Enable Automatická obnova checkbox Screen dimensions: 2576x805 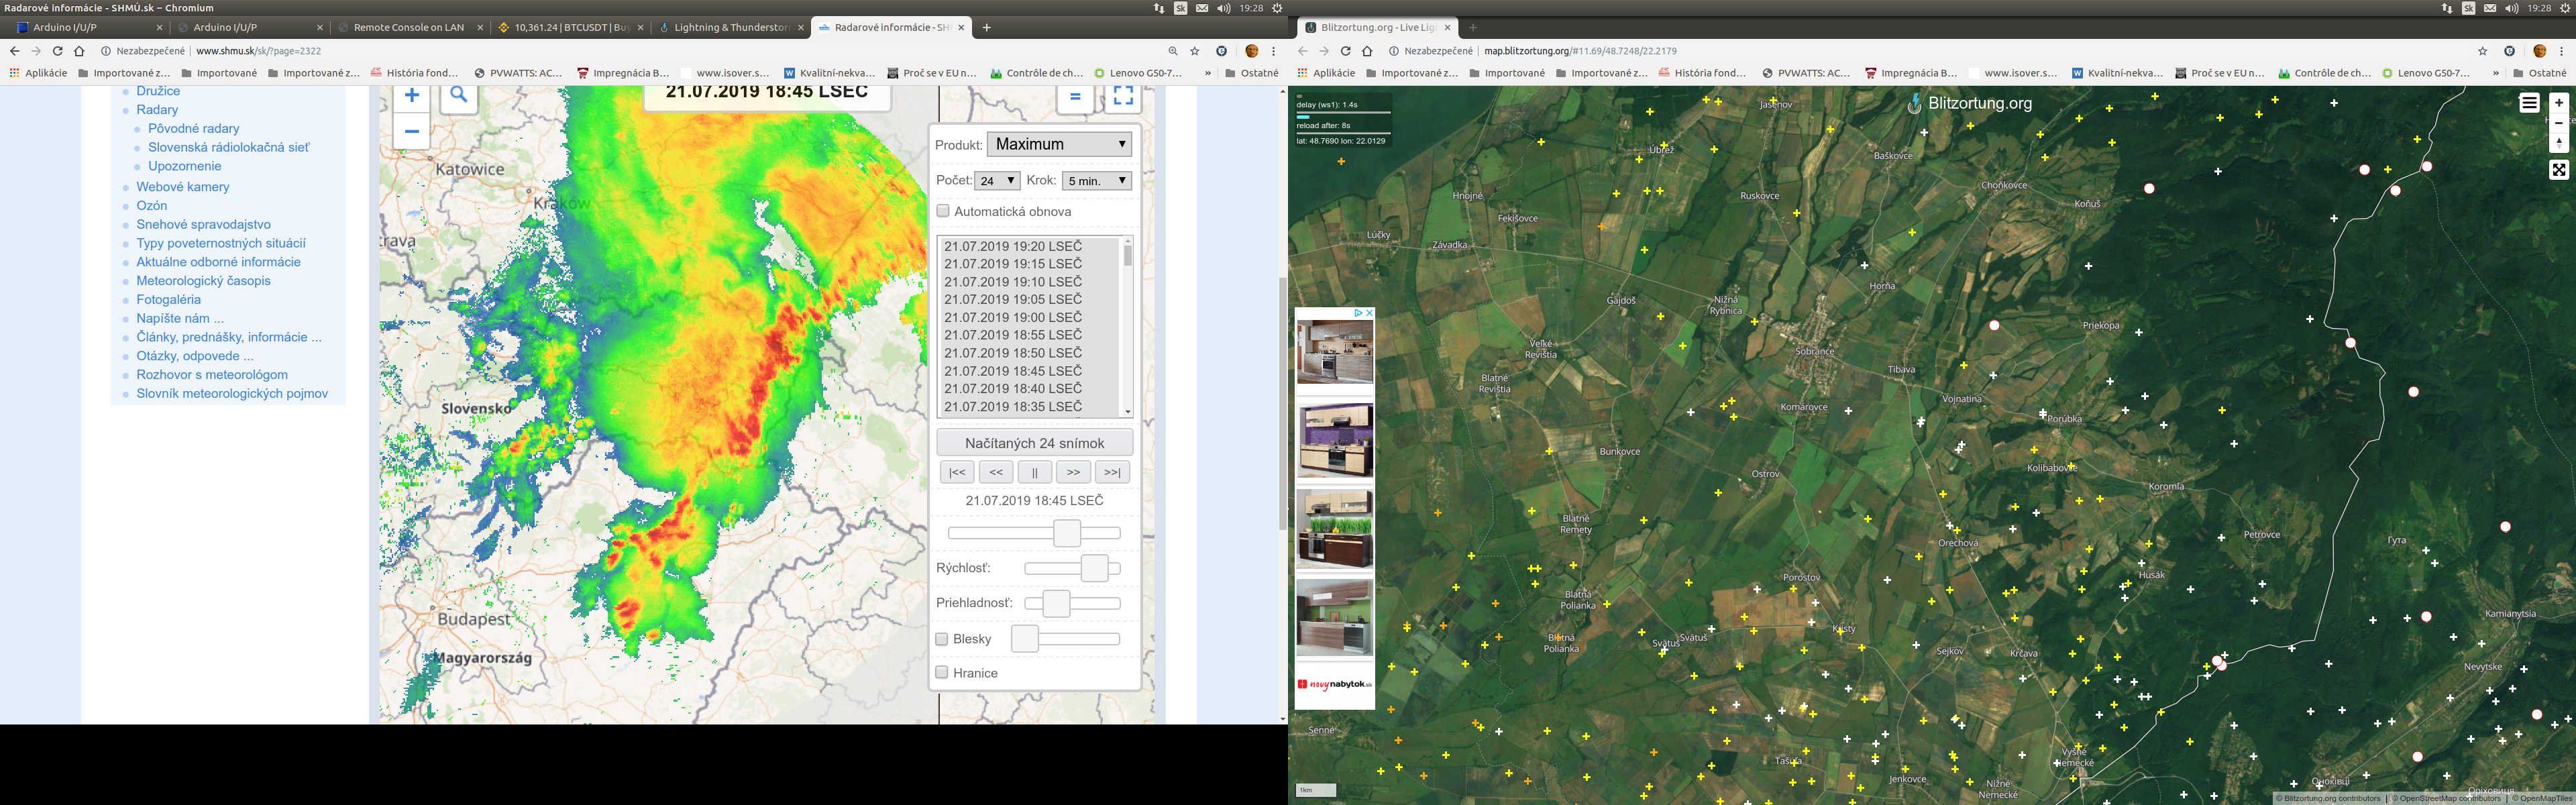coord(943,211)
